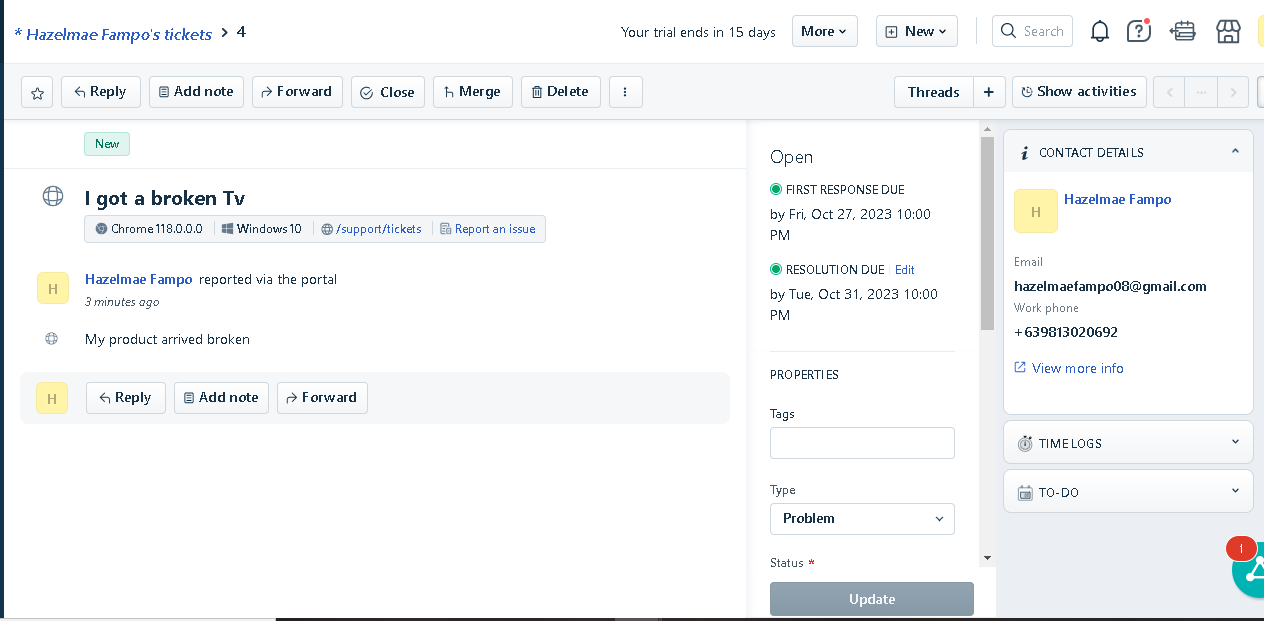Viewport: 1264px width, 621px height.
Task: Click the Chrome 118.0.0.0 browser tag
Action: tap(149, 229)
